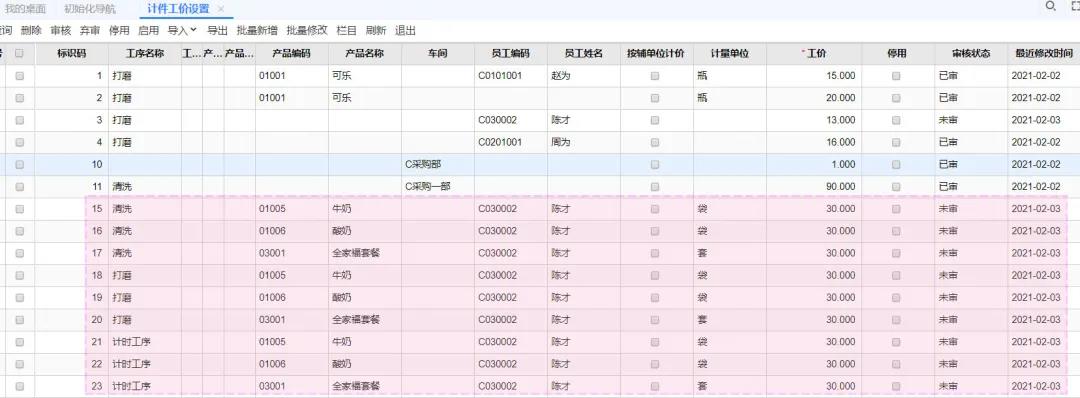The height and width of the screenshot is (398, 1080).
Task: Click the 批量新增 button
Action: point(257,30)
